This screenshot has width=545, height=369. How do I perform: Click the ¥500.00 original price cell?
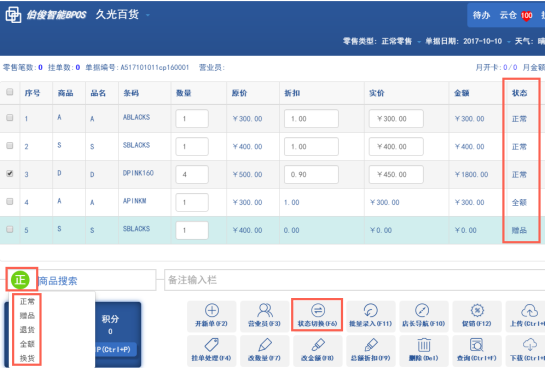point(247,174)
